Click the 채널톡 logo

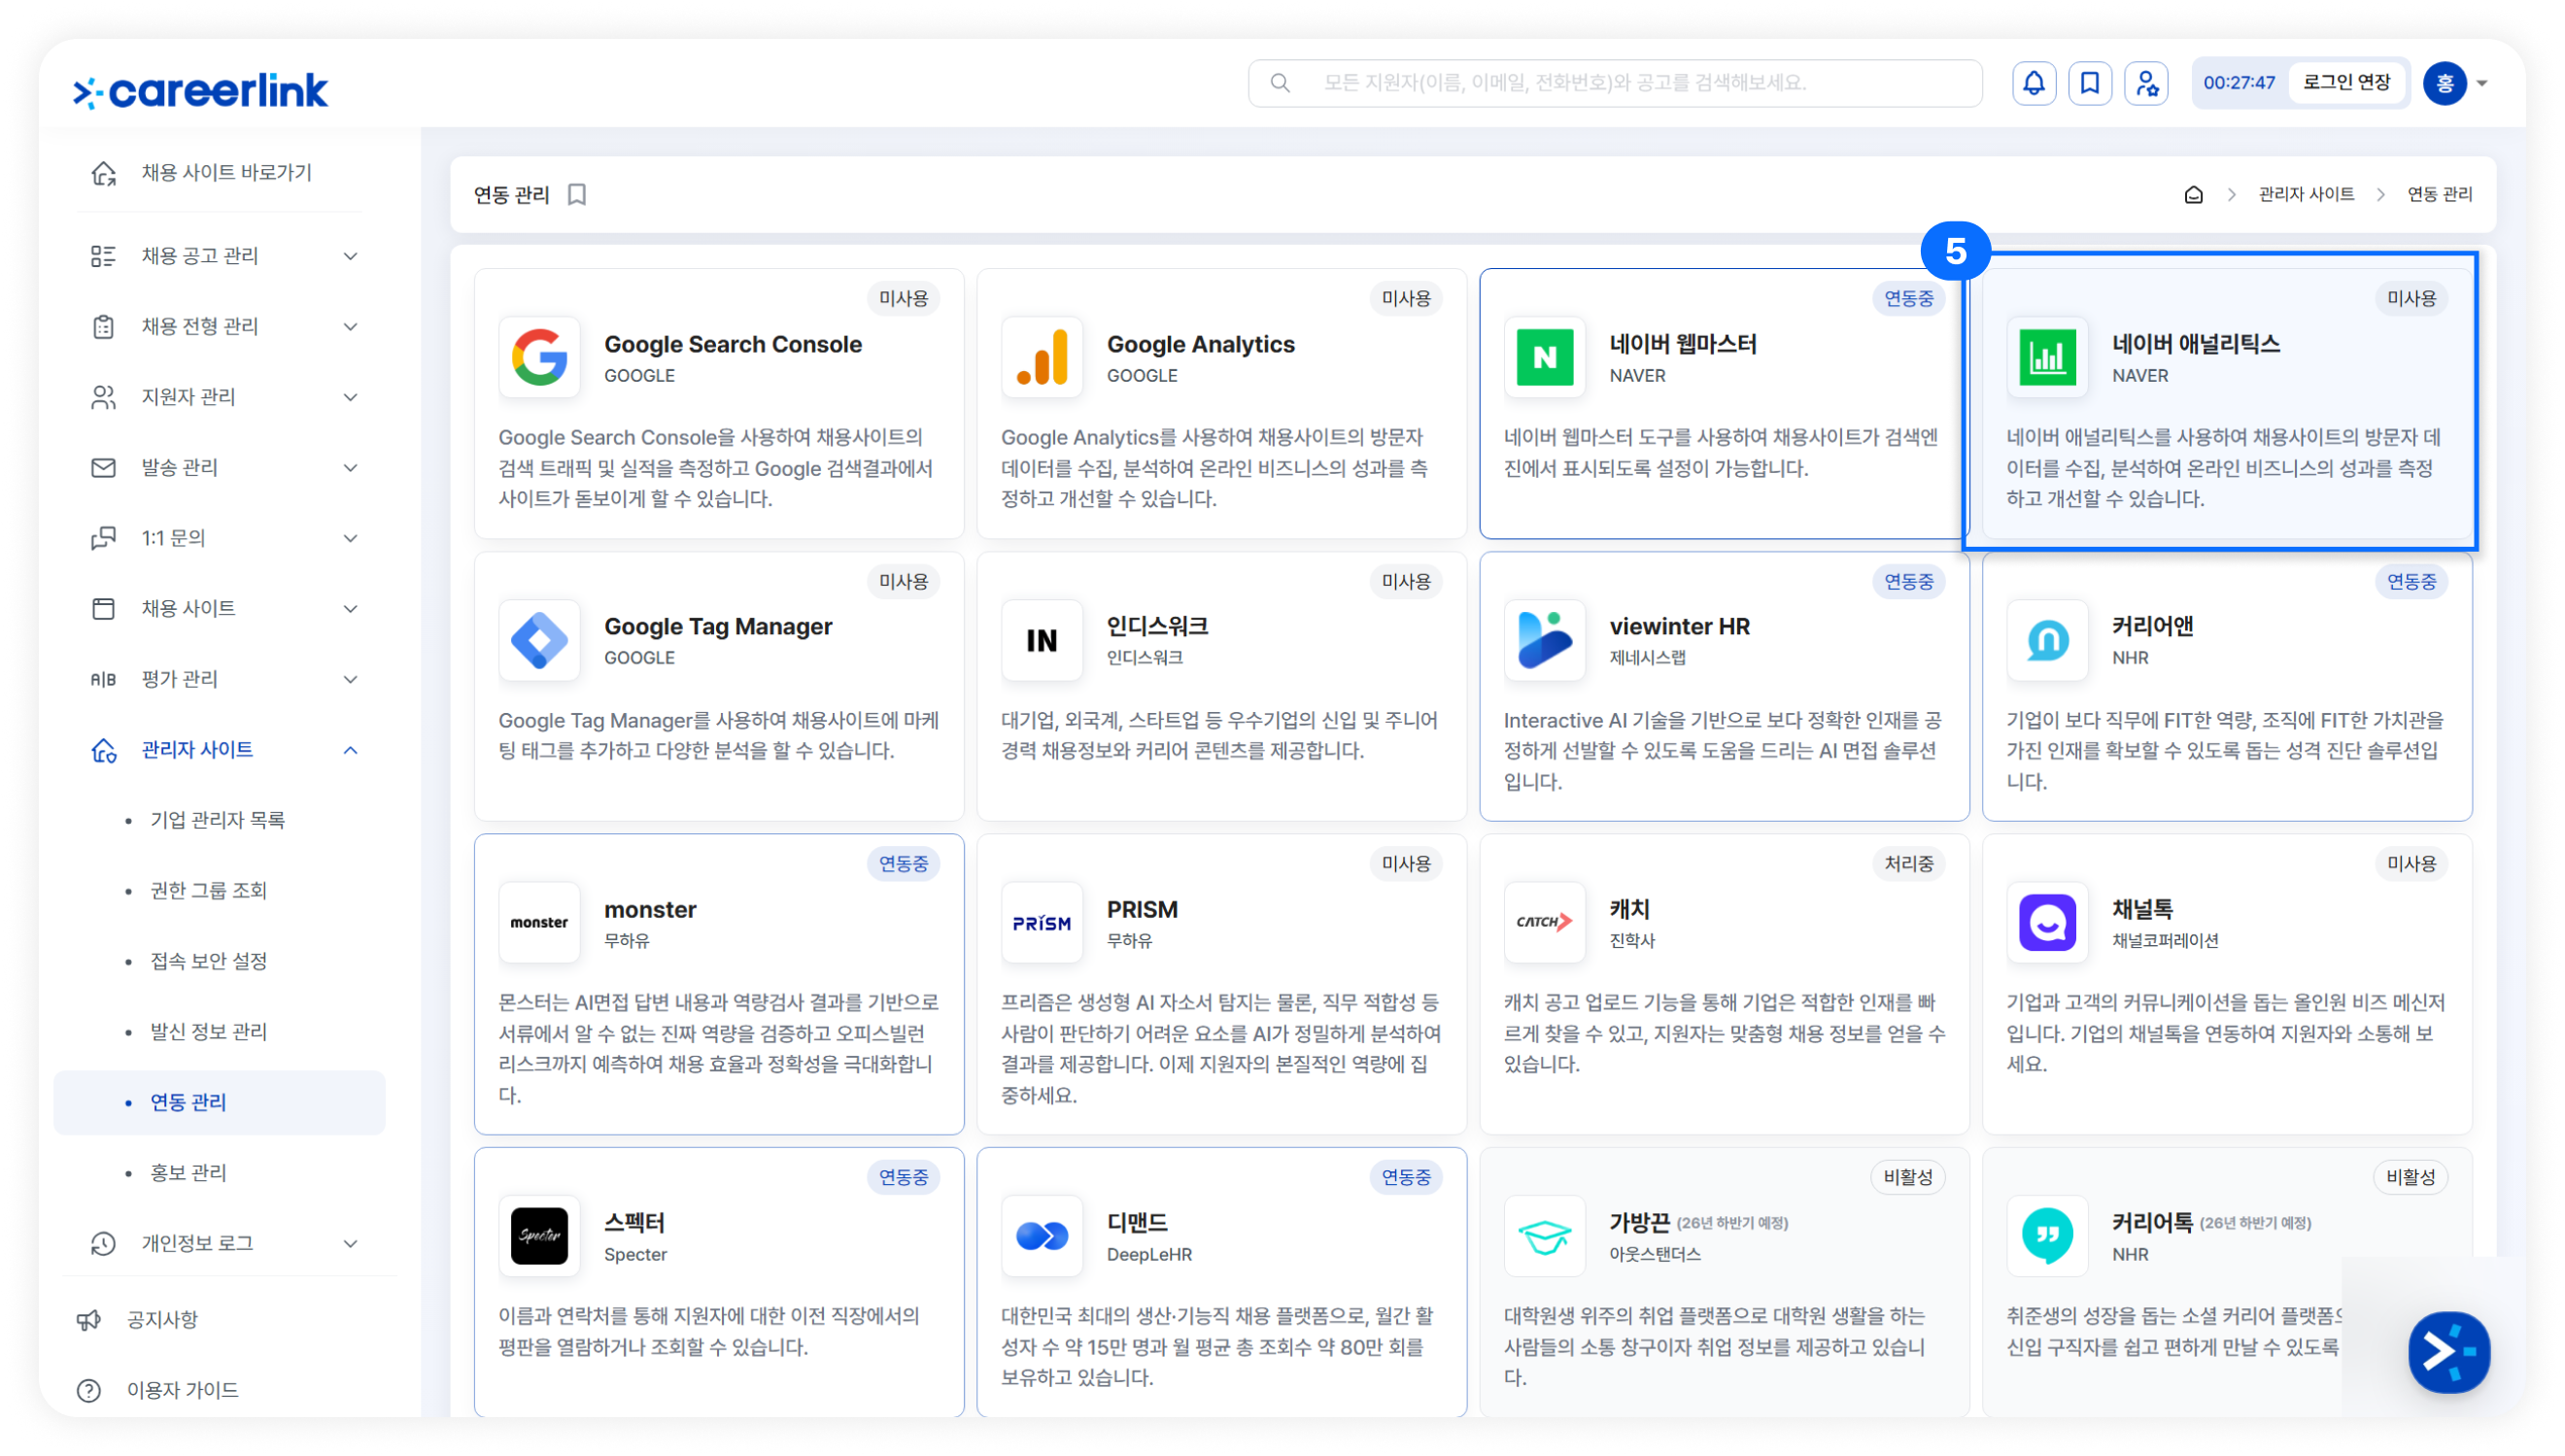click(x=2047, y=922)
